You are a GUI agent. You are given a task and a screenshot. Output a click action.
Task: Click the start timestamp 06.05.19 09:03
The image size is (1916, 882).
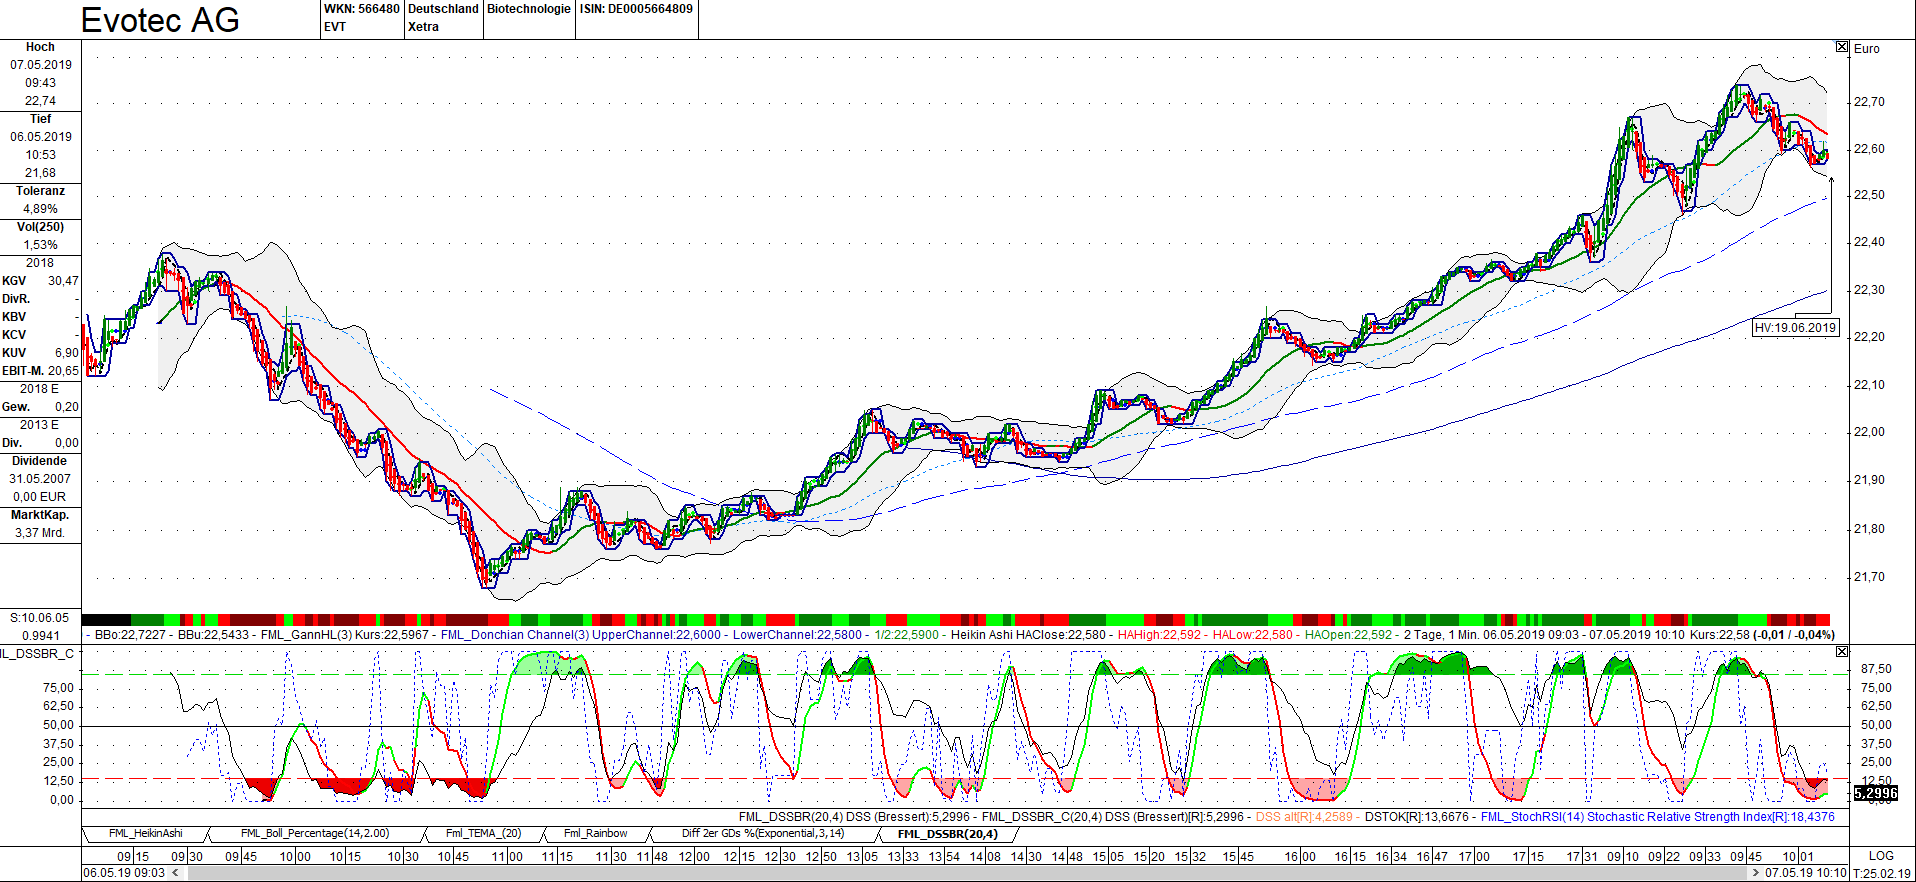(124, 873)
